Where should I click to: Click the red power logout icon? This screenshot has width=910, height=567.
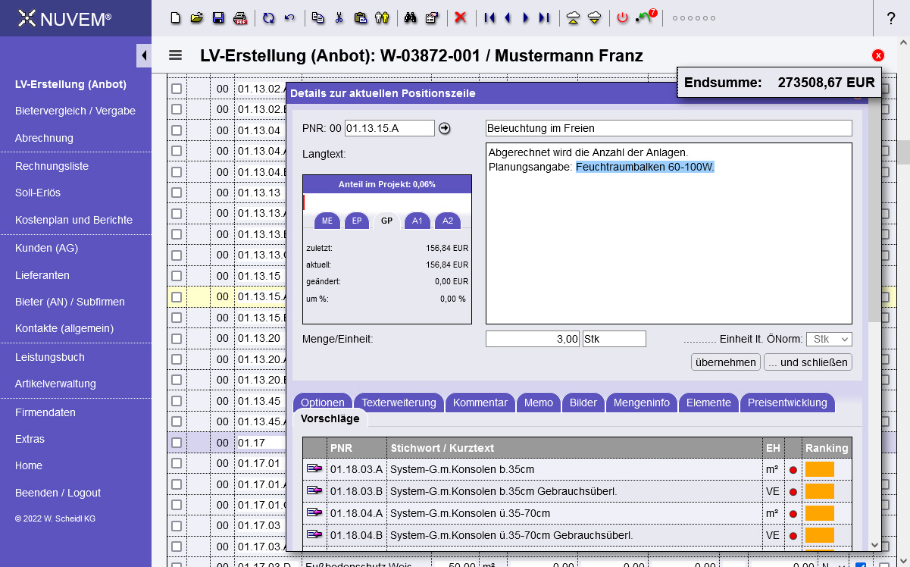click(622, 18)
